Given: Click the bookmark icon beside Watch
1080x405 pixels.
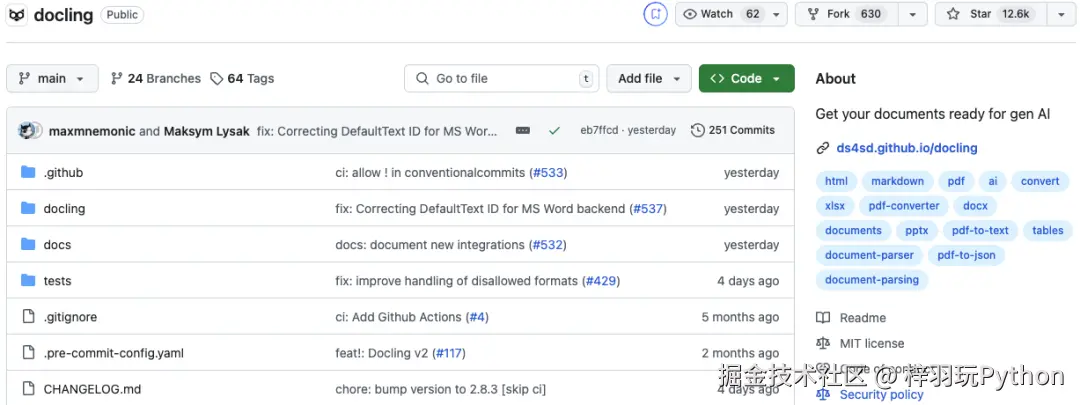Looking at the screenshot, I should (655, 14).
